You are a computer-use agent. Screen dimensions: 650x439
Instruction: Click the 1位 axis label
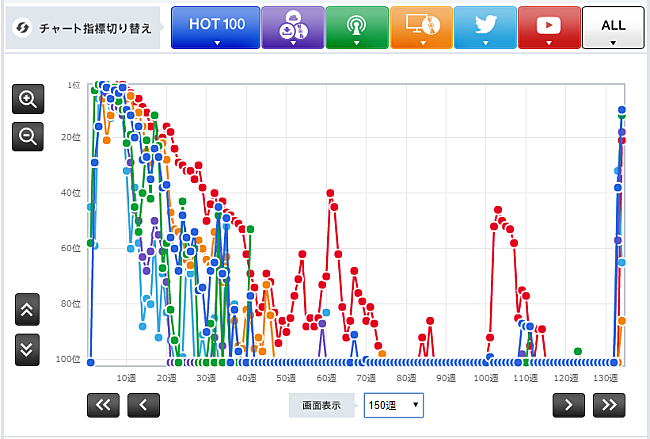coord(74,85)
